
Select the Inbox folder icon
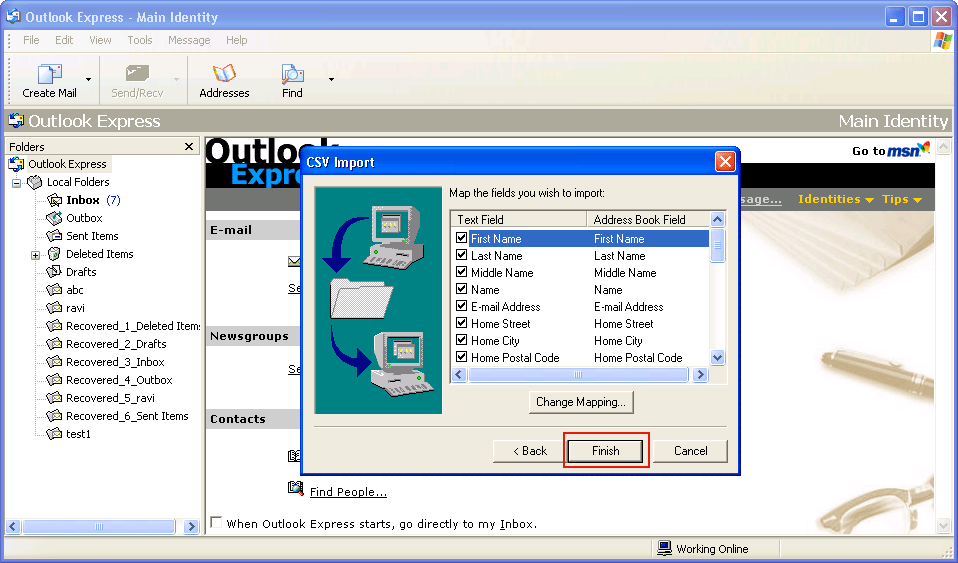[x=54, y=200]
